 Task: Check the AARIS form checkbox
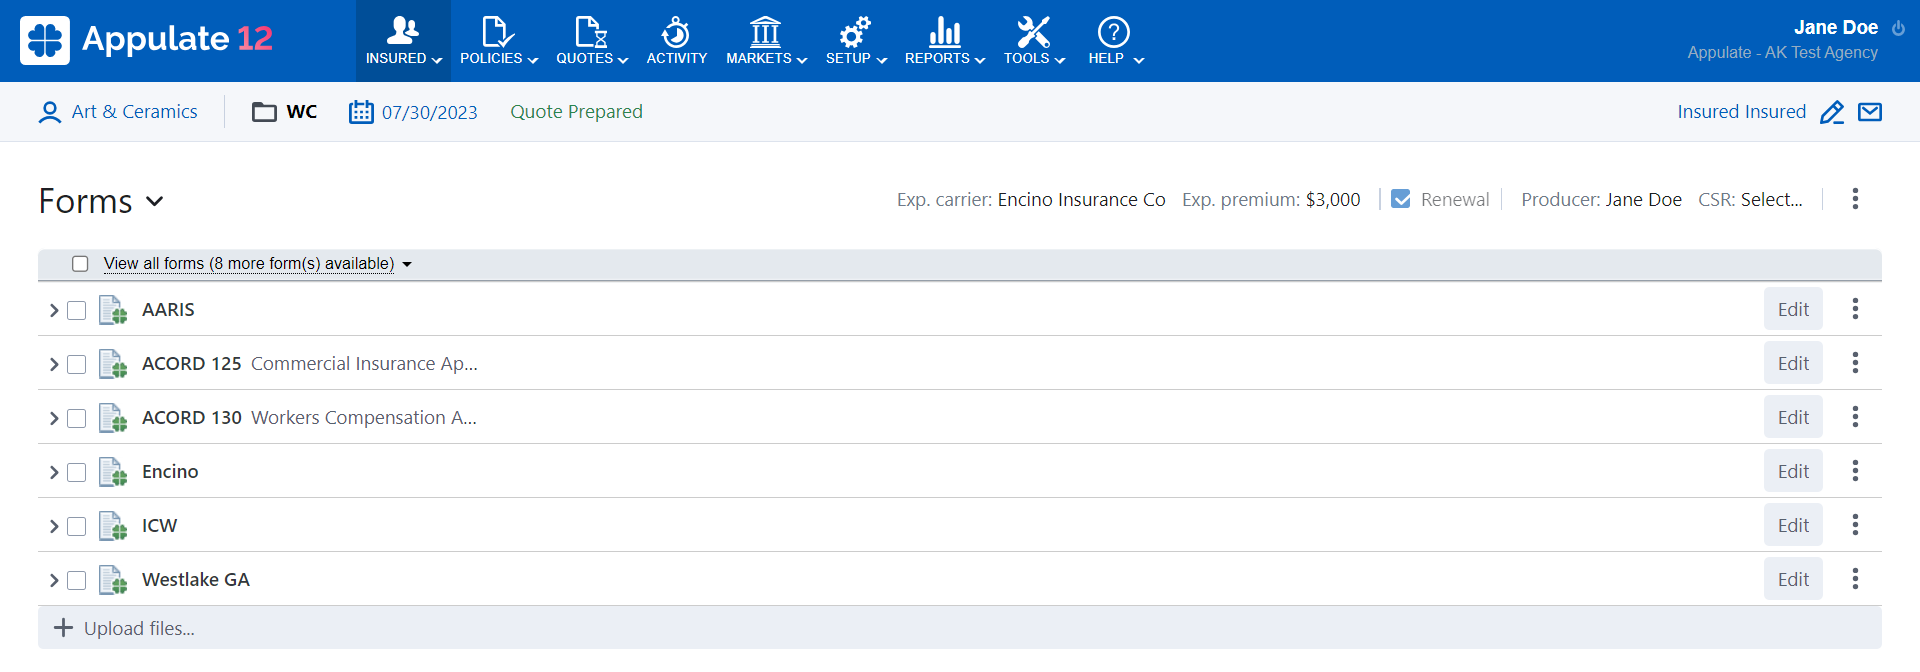[77, 311]
